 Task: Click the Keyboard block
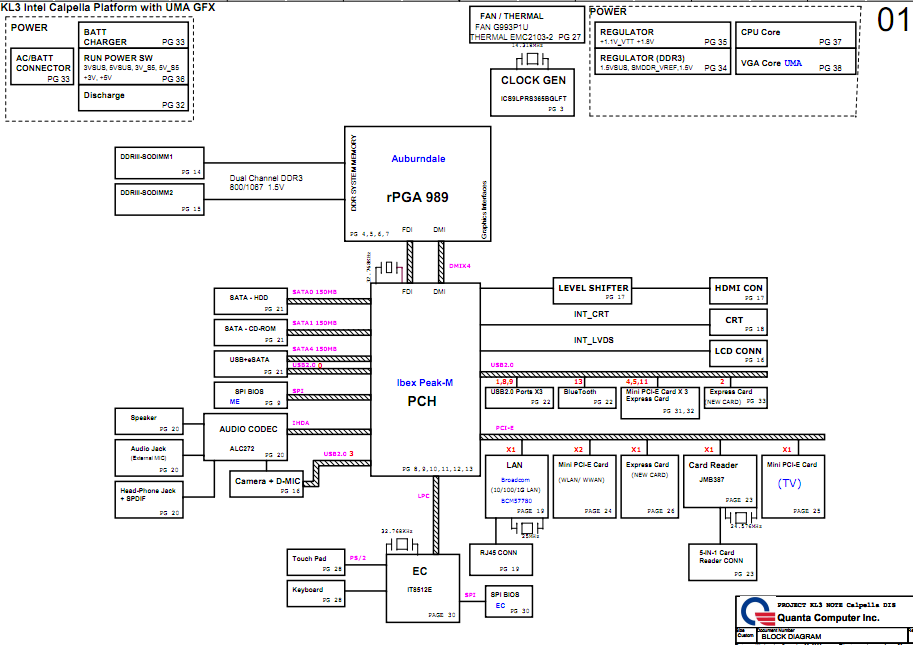point(316,593)
